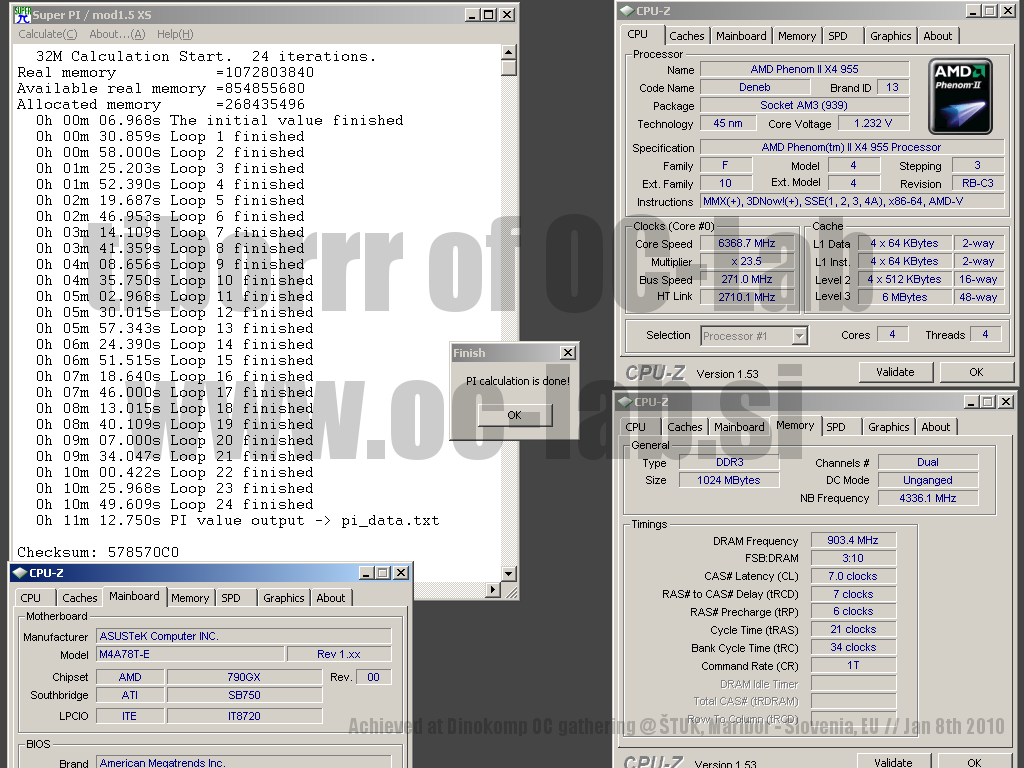Minimize the top CPU-Z window
The image size is (1024, 768).
click(x=973, y=10)
